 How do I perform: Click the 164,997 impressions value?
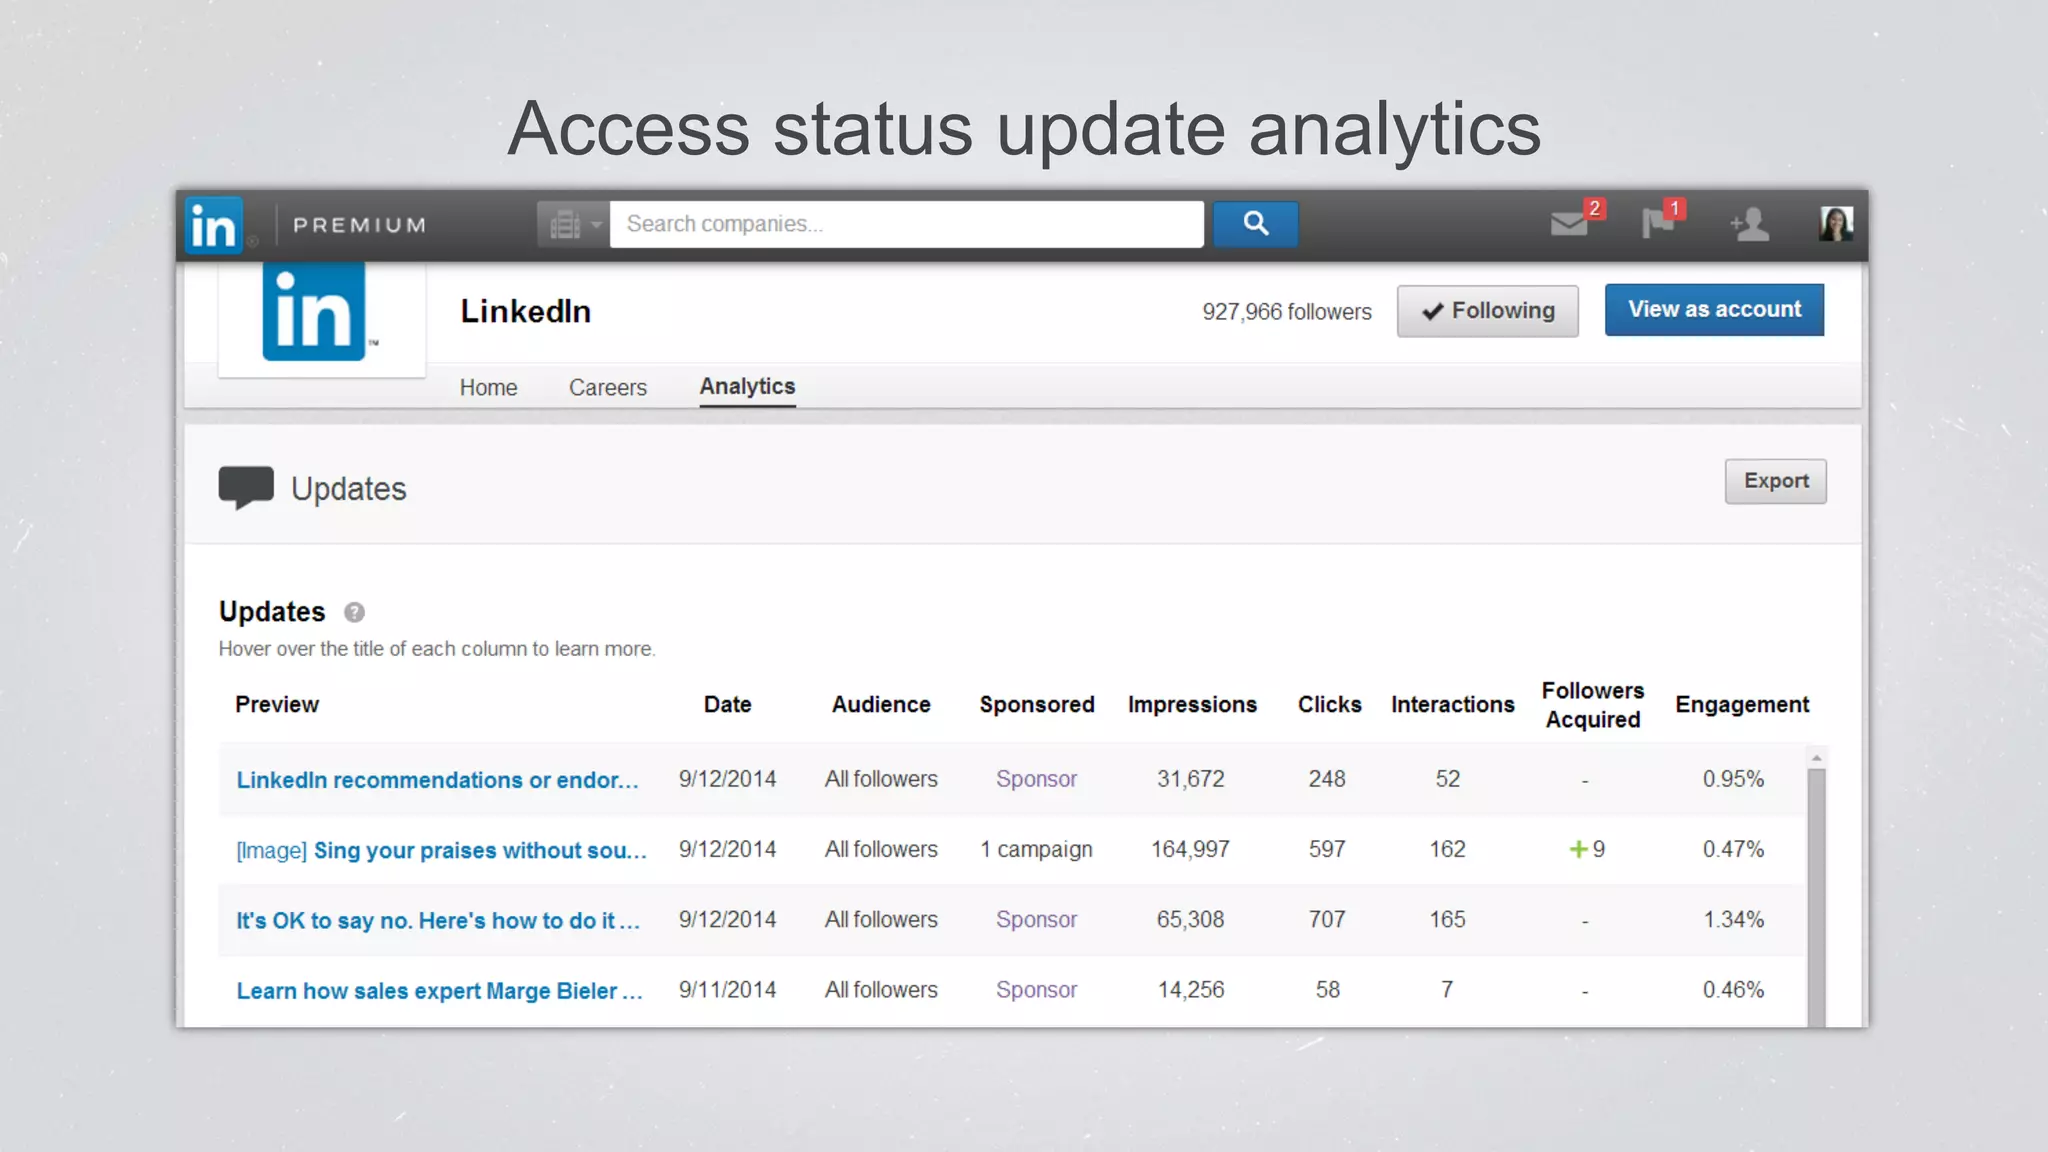tap(1190, 849)
